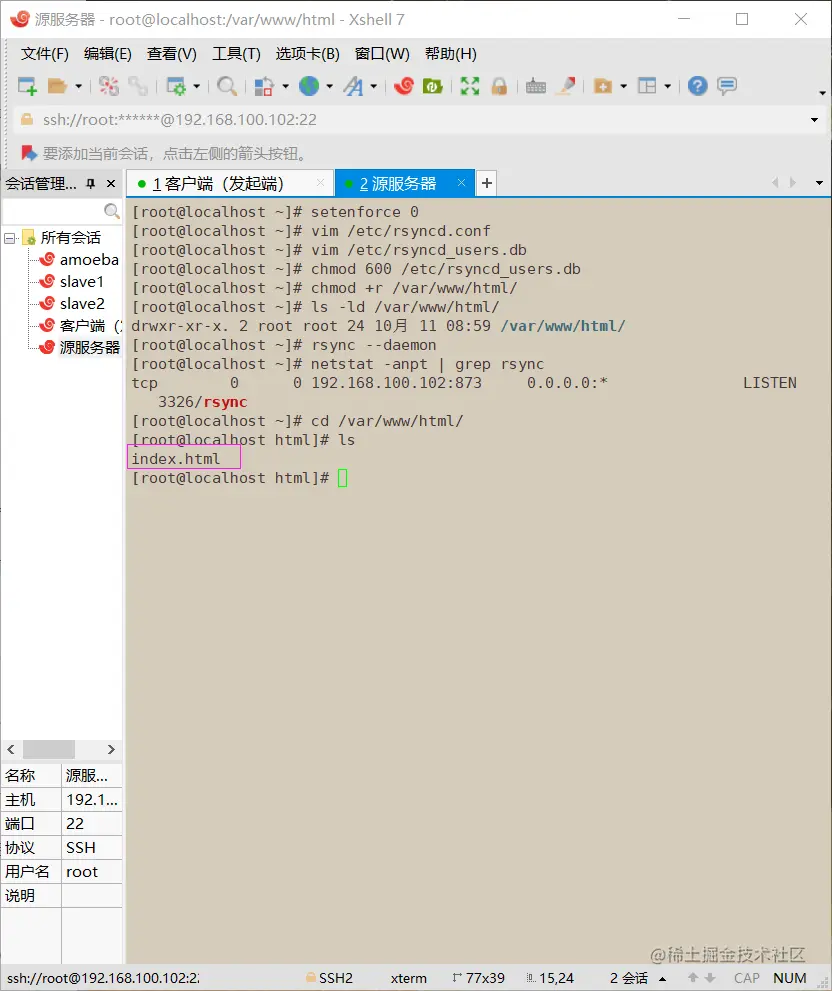The width and height of the screenshot is (832, 991).
Task: Close the 源服务器 tab
Action: [462, 183]
